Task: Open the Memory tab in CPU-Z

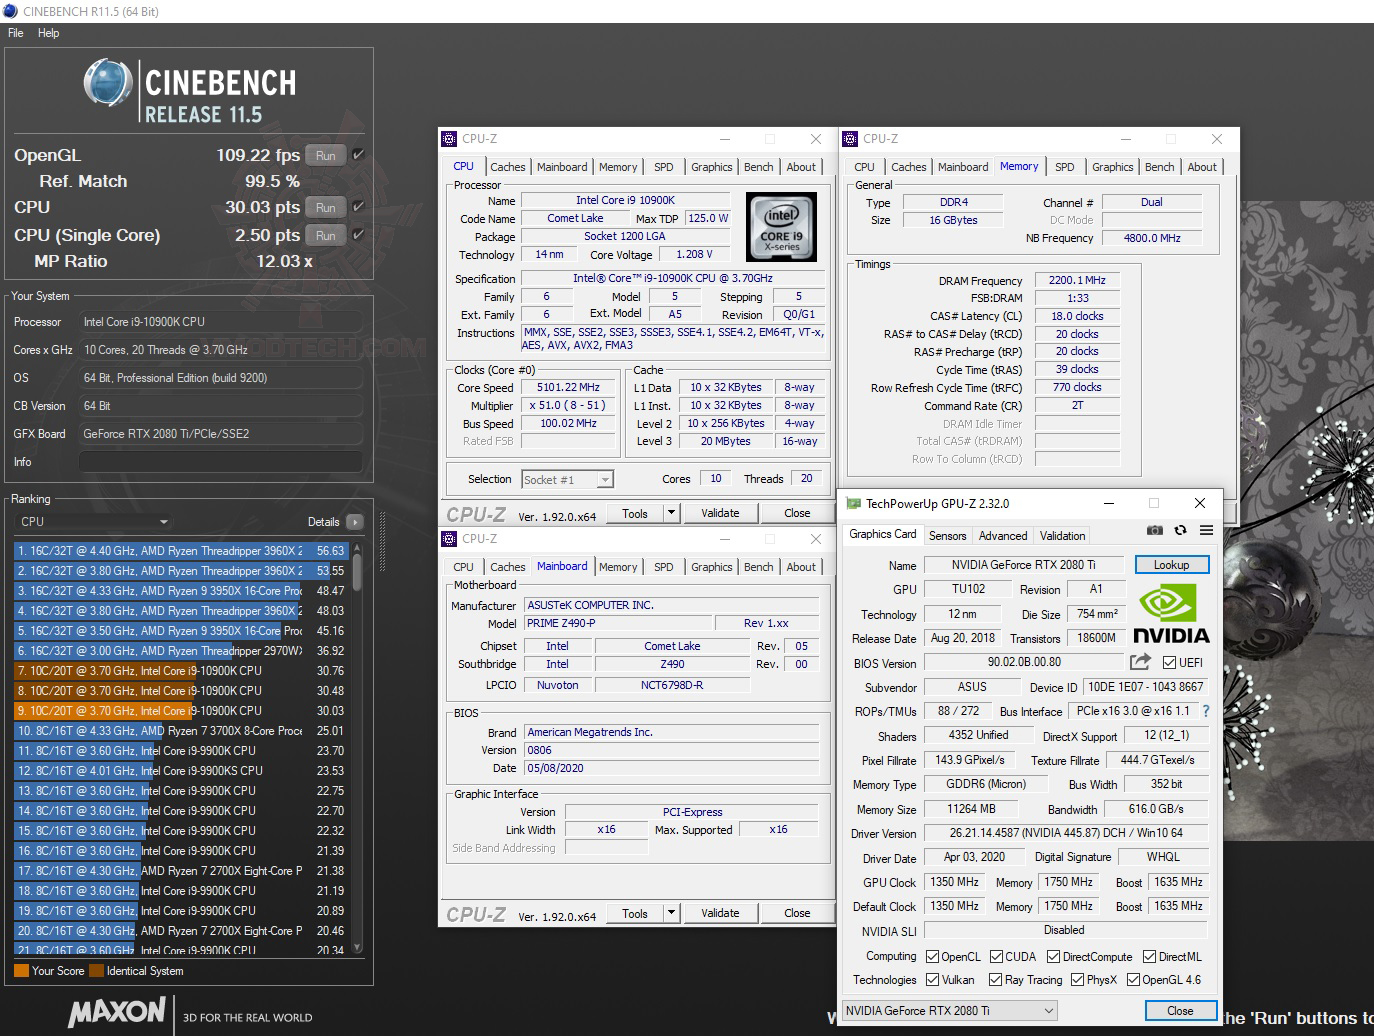Action: click(618, 166)
